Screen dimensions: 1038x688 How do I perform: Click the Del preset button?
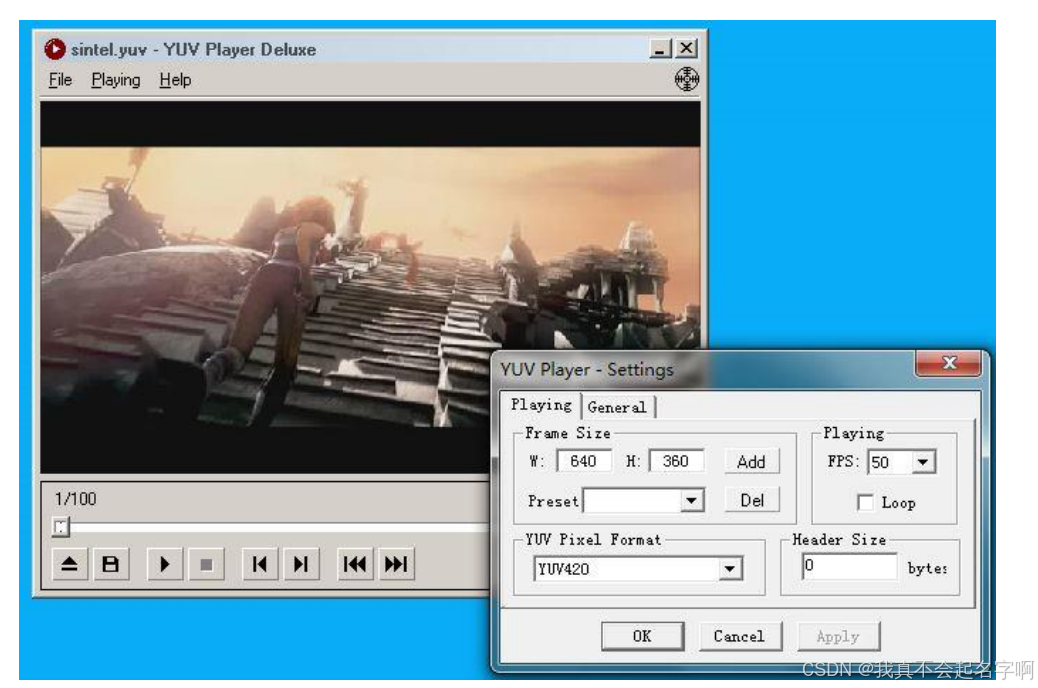point(751,500)
